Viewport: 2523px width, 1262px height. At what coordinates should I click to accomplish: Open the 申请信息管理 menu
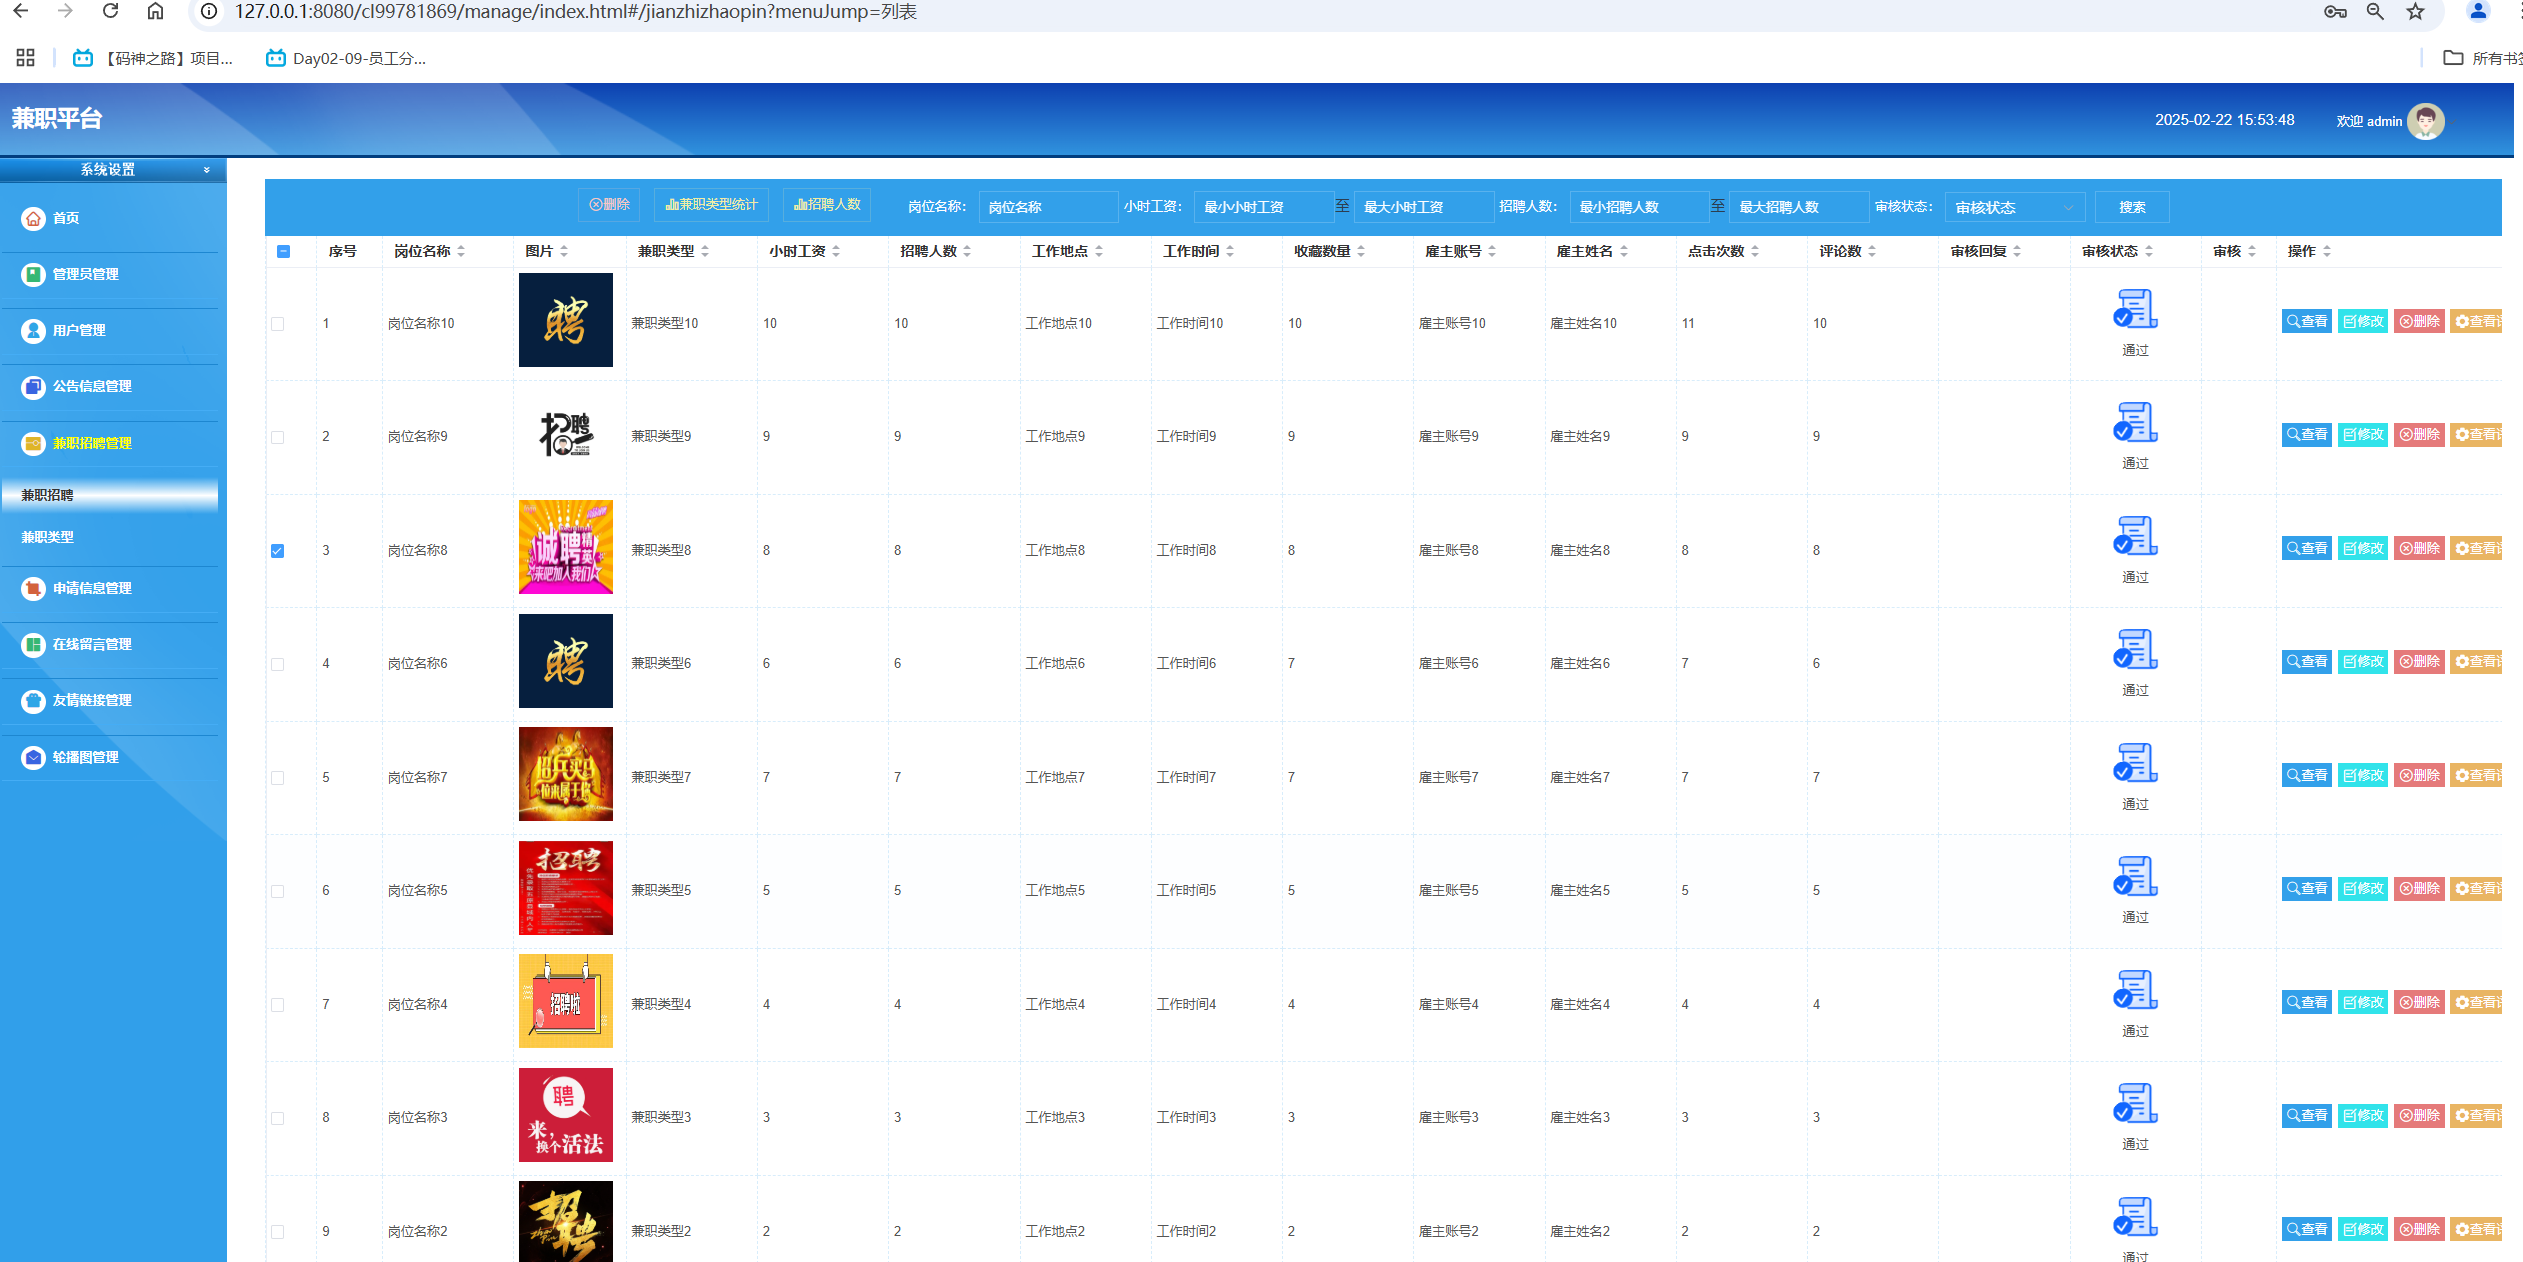pyautogui.click(x=92, y=588)
